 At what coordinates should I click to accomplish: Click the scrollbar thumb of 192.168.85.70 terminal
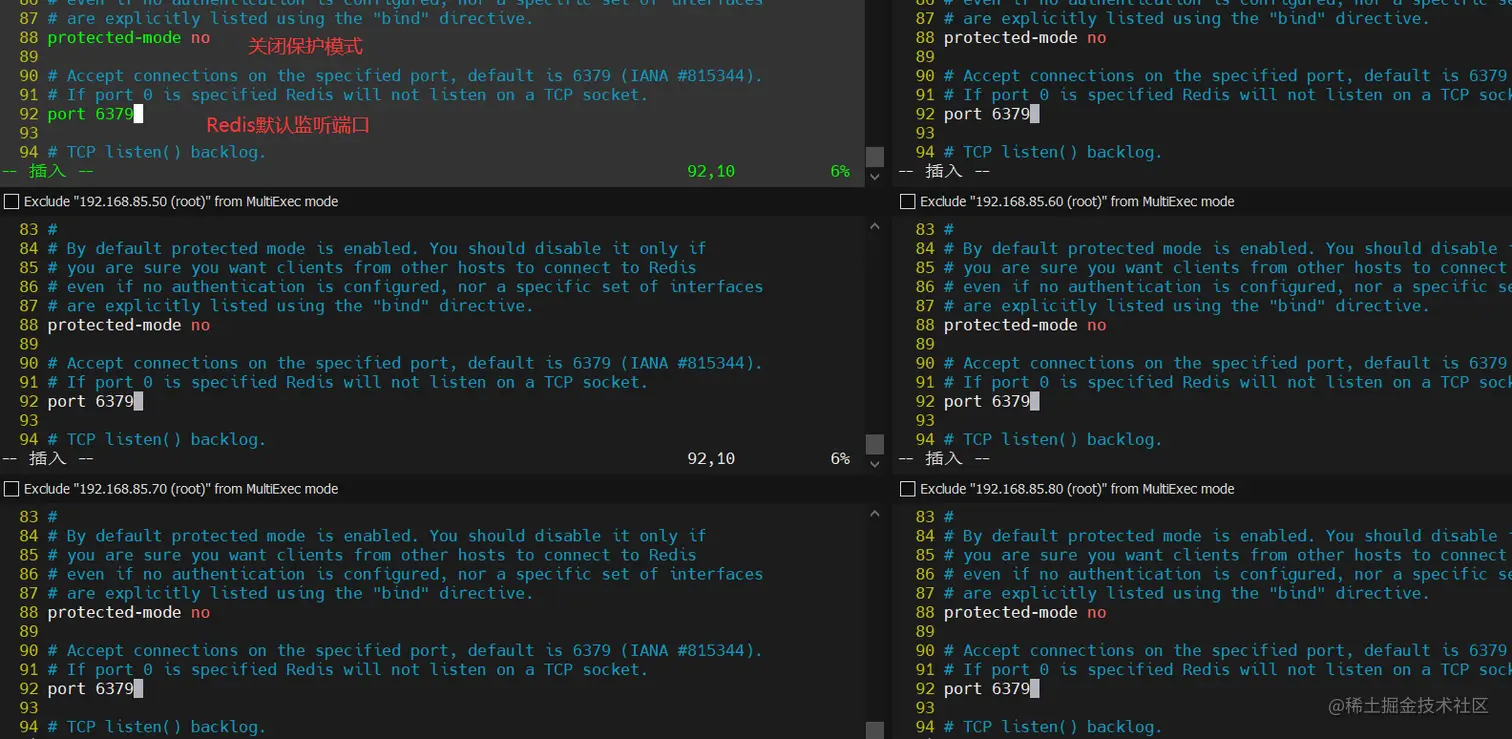(875, 730)
